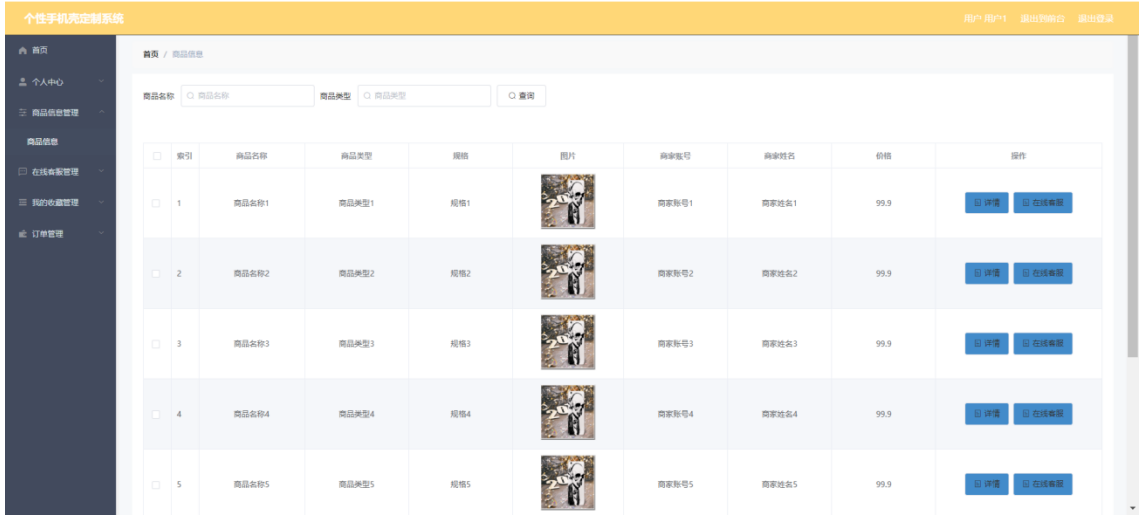Check the checkbox for row 商品名称2
This screenshot has height=516, width=1147.
(157, 274)
